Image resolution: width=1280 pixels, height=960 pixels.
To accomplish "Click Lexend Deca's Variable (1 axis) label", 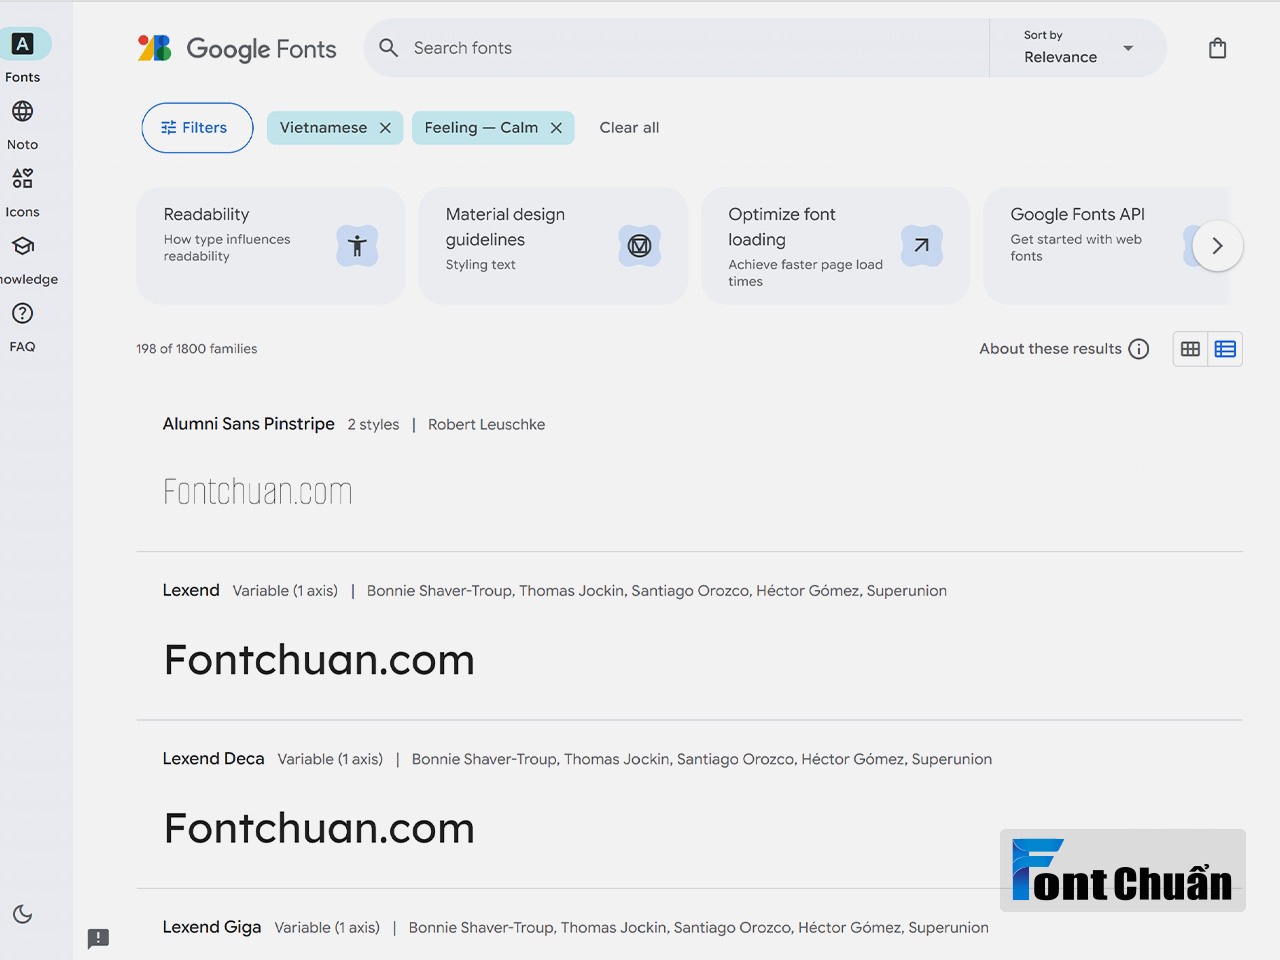I will coord(330,760).
